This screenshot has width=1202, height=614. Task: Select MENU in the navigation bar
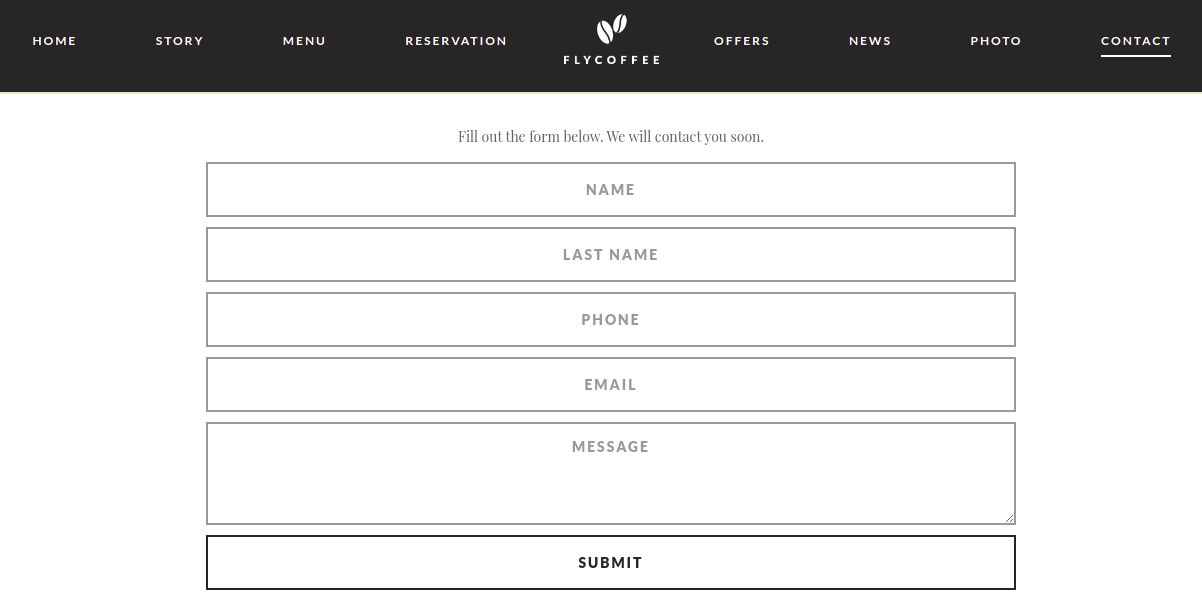pos(304,41)
